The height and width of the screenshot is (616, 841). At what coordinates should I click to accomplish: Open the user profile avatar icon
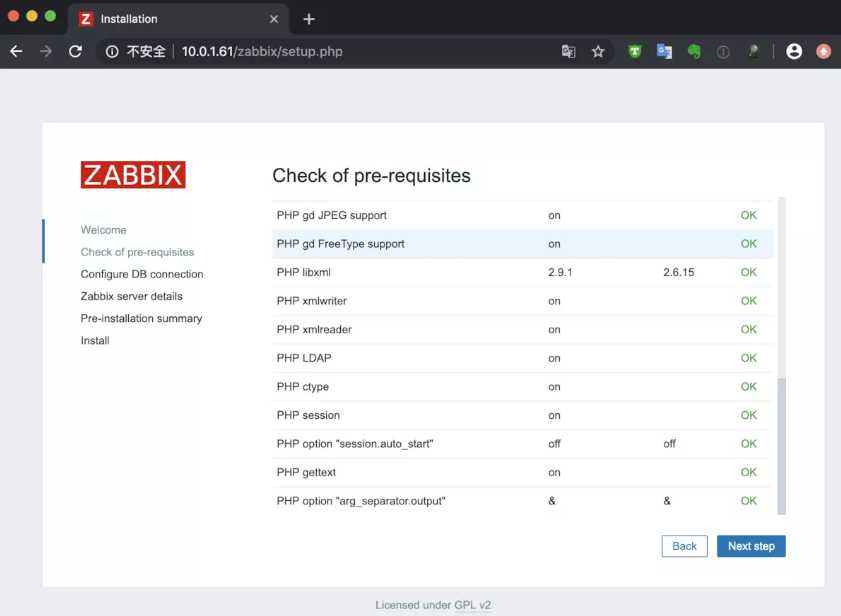[x=794, y=52]
